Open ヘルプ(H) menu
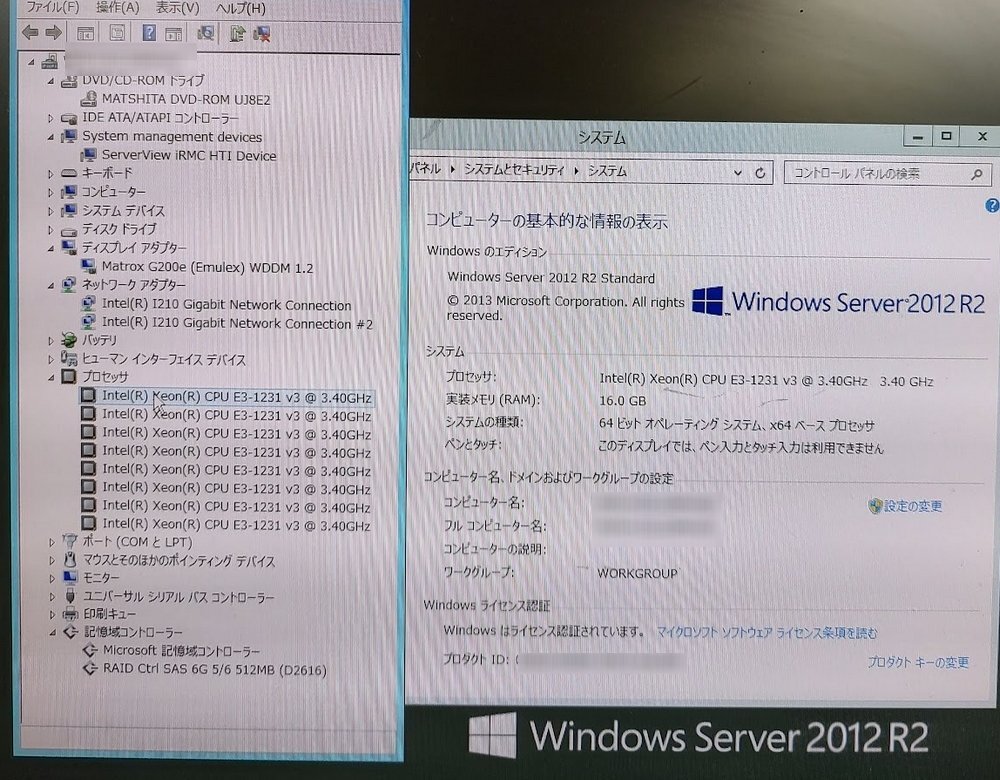Viewport: 1000px width, 780px height. (240, 8)
